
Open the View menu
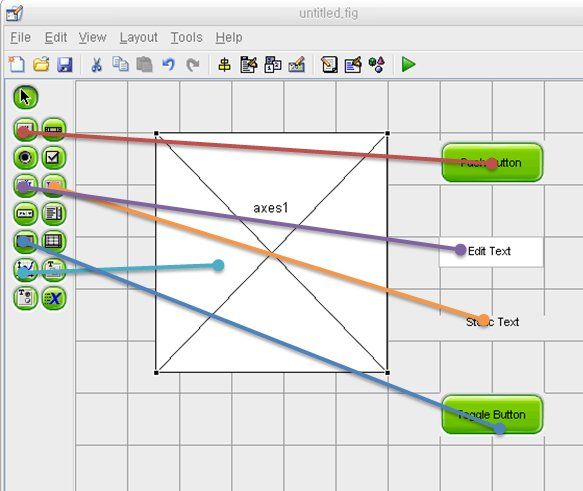click(93, 38)
